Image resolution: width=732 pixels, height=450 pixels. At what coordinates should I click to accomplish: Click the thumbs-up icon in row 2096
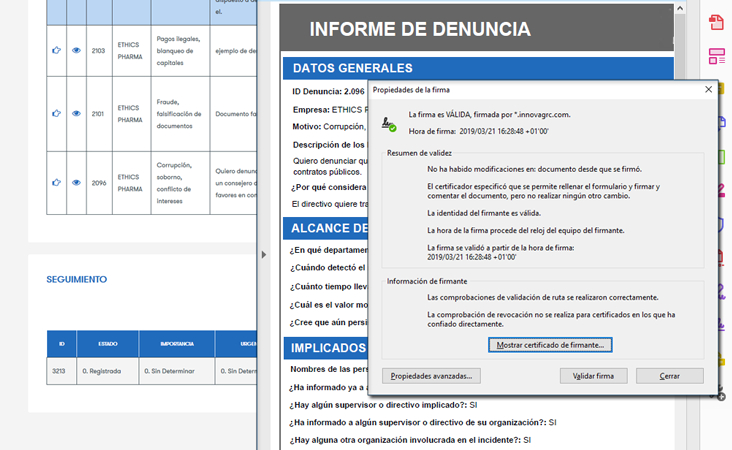click(56, 182)
